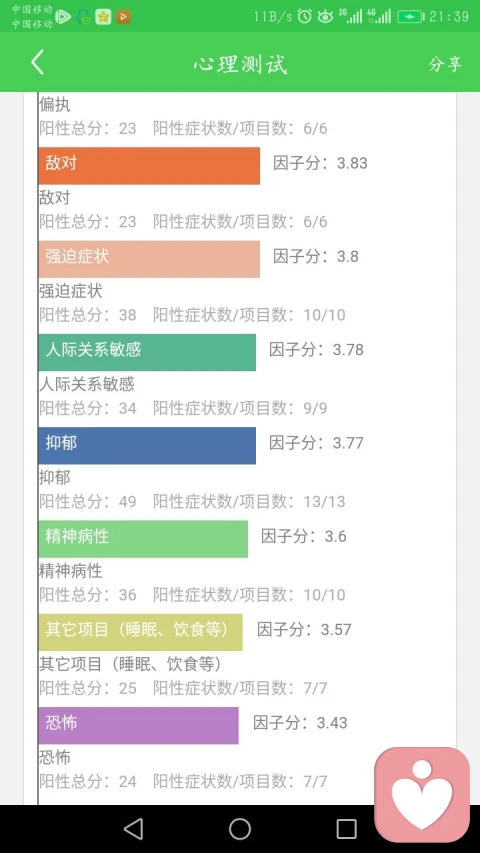Select the purple 恐怖 bar
The image size is (480, 853).
click(138, 725)
